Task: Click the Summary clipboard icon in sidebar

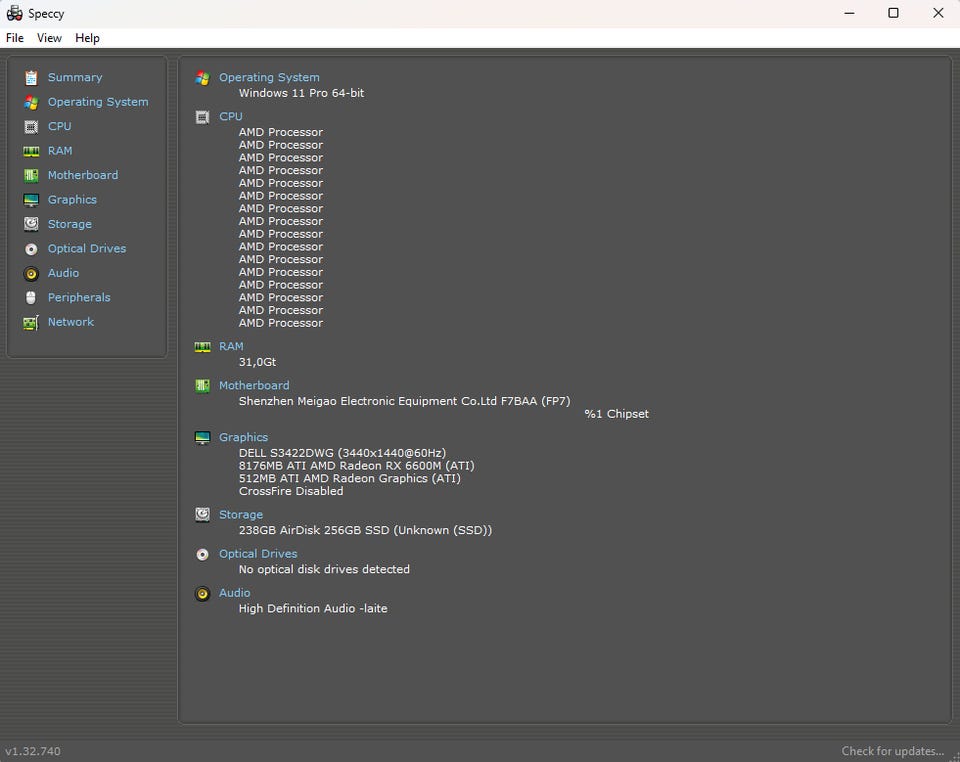Action: (x=31, y=78)
